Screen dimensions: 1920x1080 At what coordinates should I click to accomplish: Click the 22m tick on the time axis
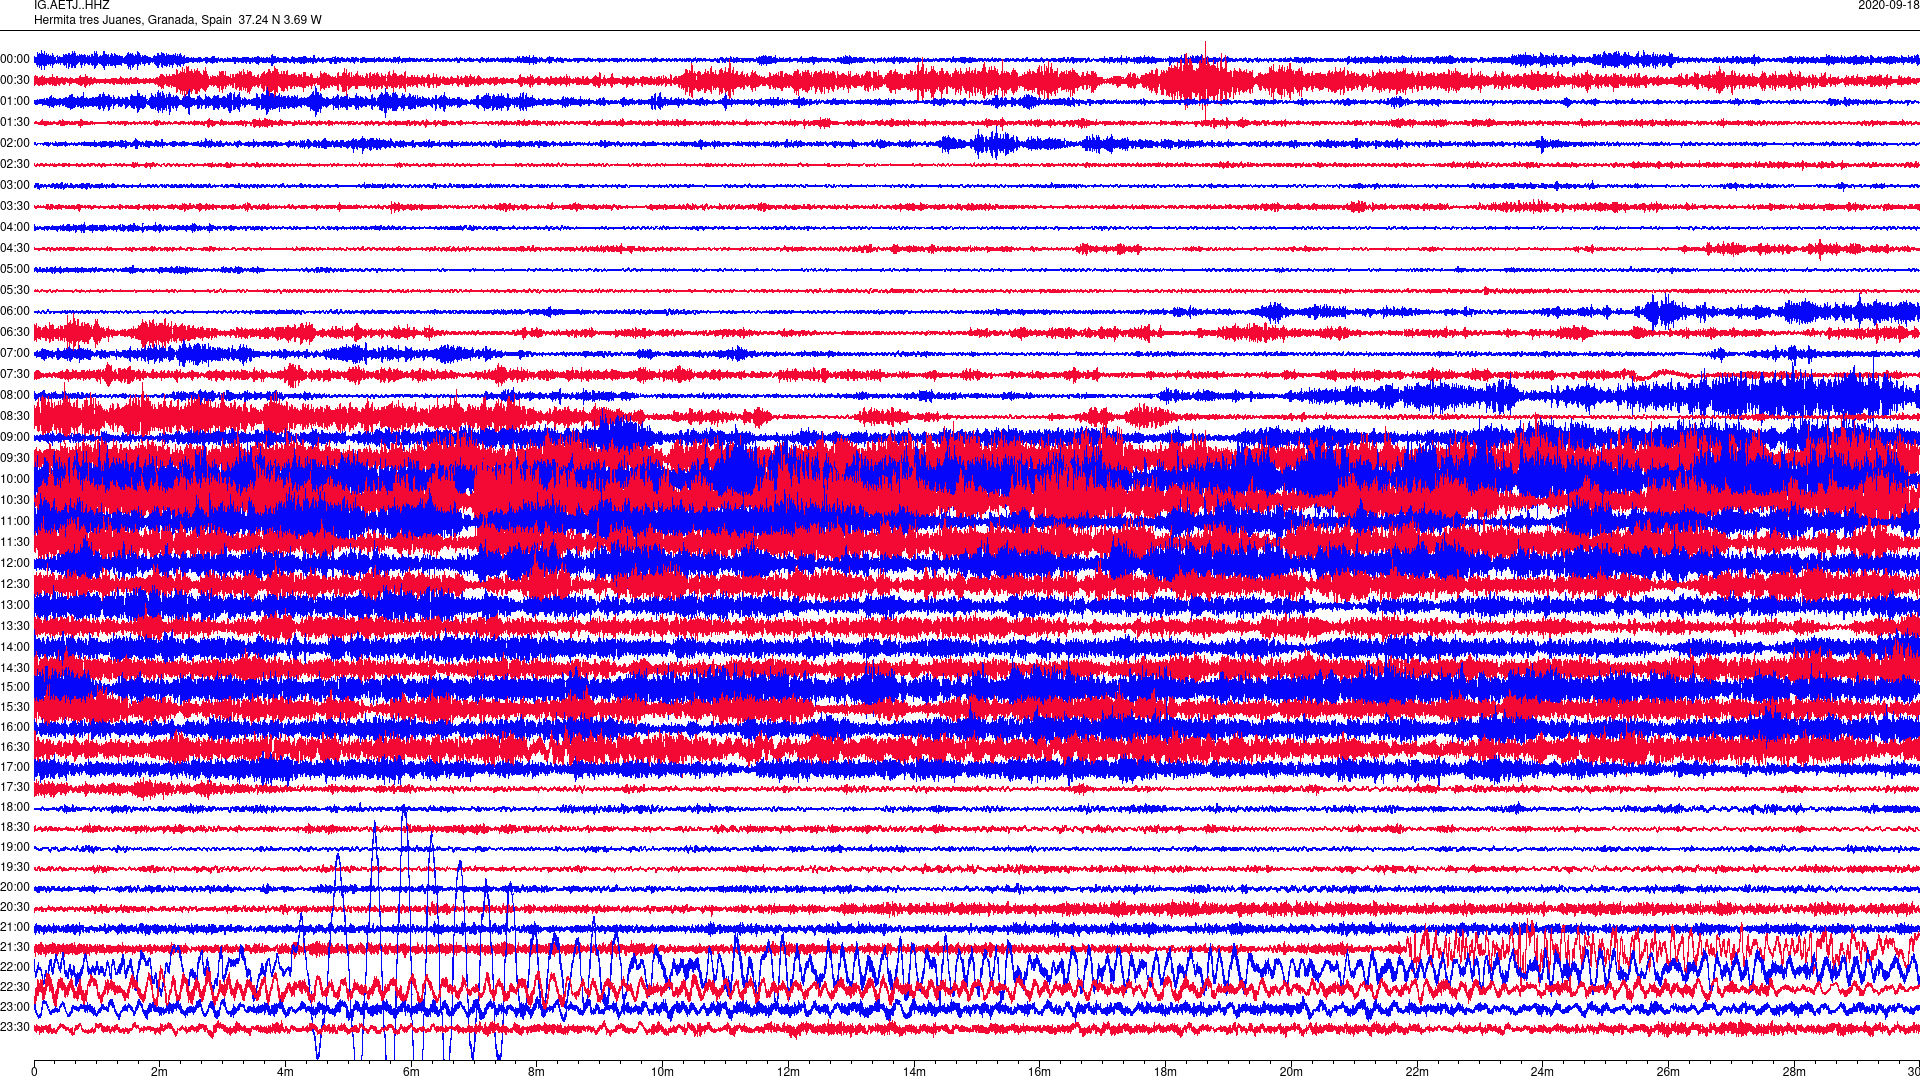click(x=1417, y=1072)
